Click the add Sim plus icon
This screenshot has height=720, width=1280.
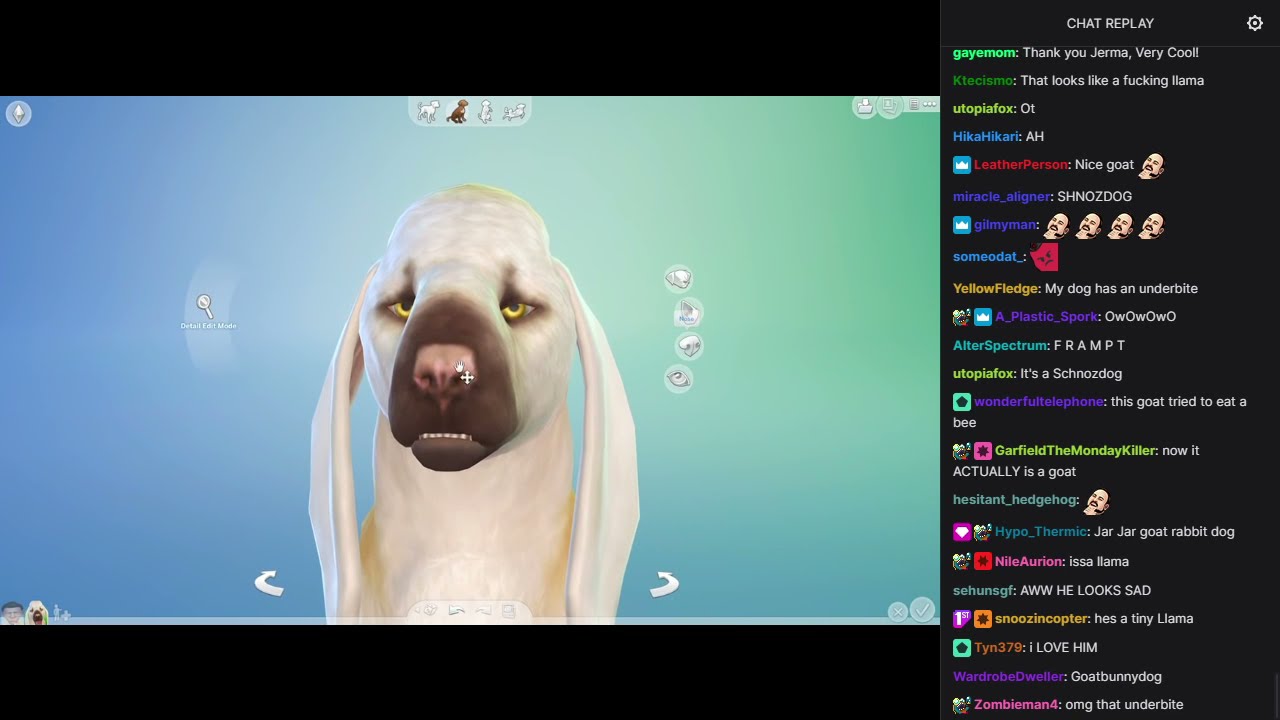coord(61,614)
